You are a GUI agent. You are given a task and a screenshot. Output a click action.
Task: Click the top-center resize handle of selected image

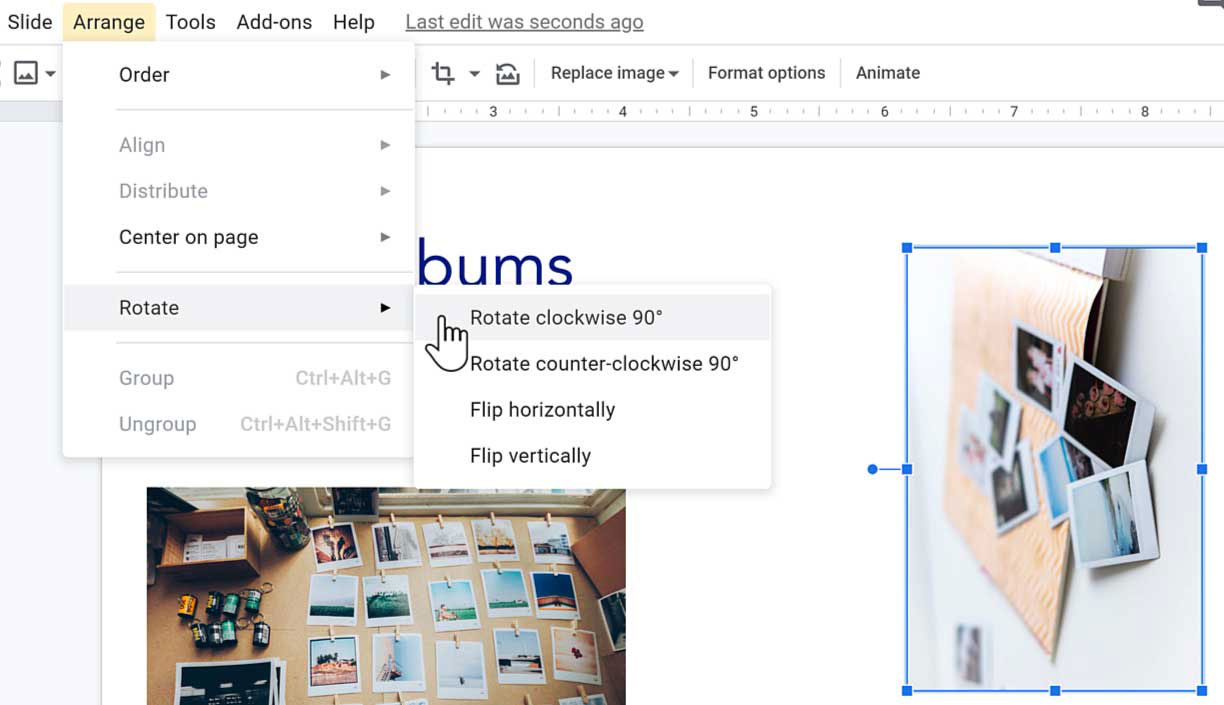click(x=1055, y=248)
